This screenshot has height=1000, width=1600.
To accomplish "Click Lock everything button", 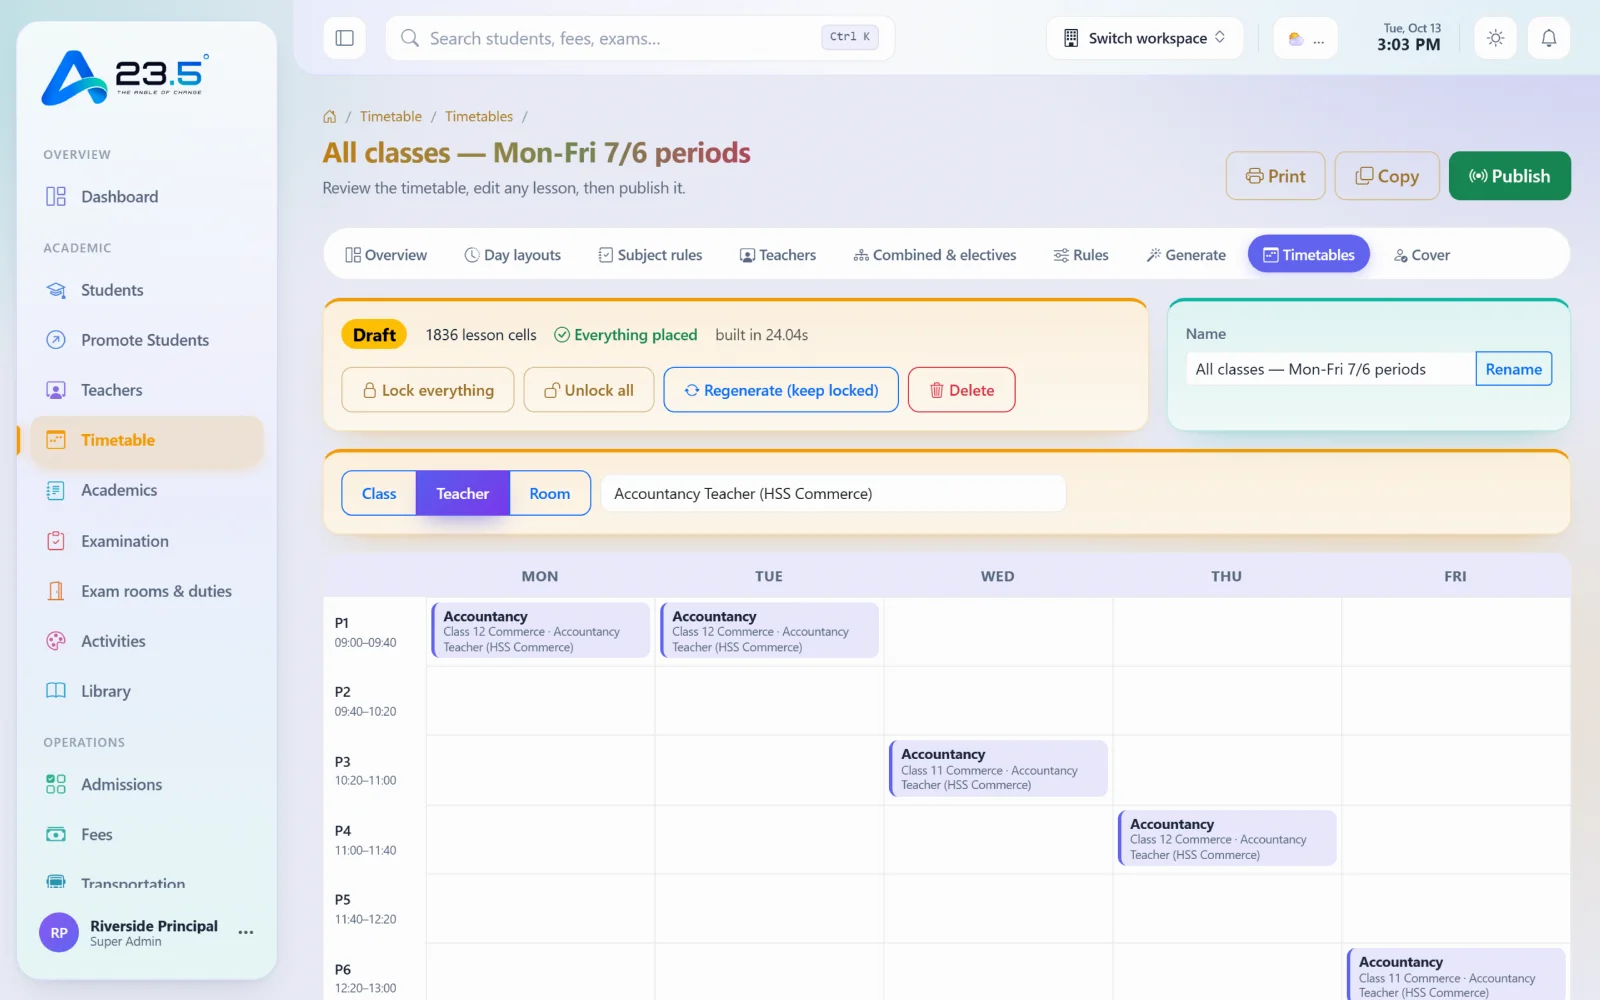I will (x=428, y=390).
